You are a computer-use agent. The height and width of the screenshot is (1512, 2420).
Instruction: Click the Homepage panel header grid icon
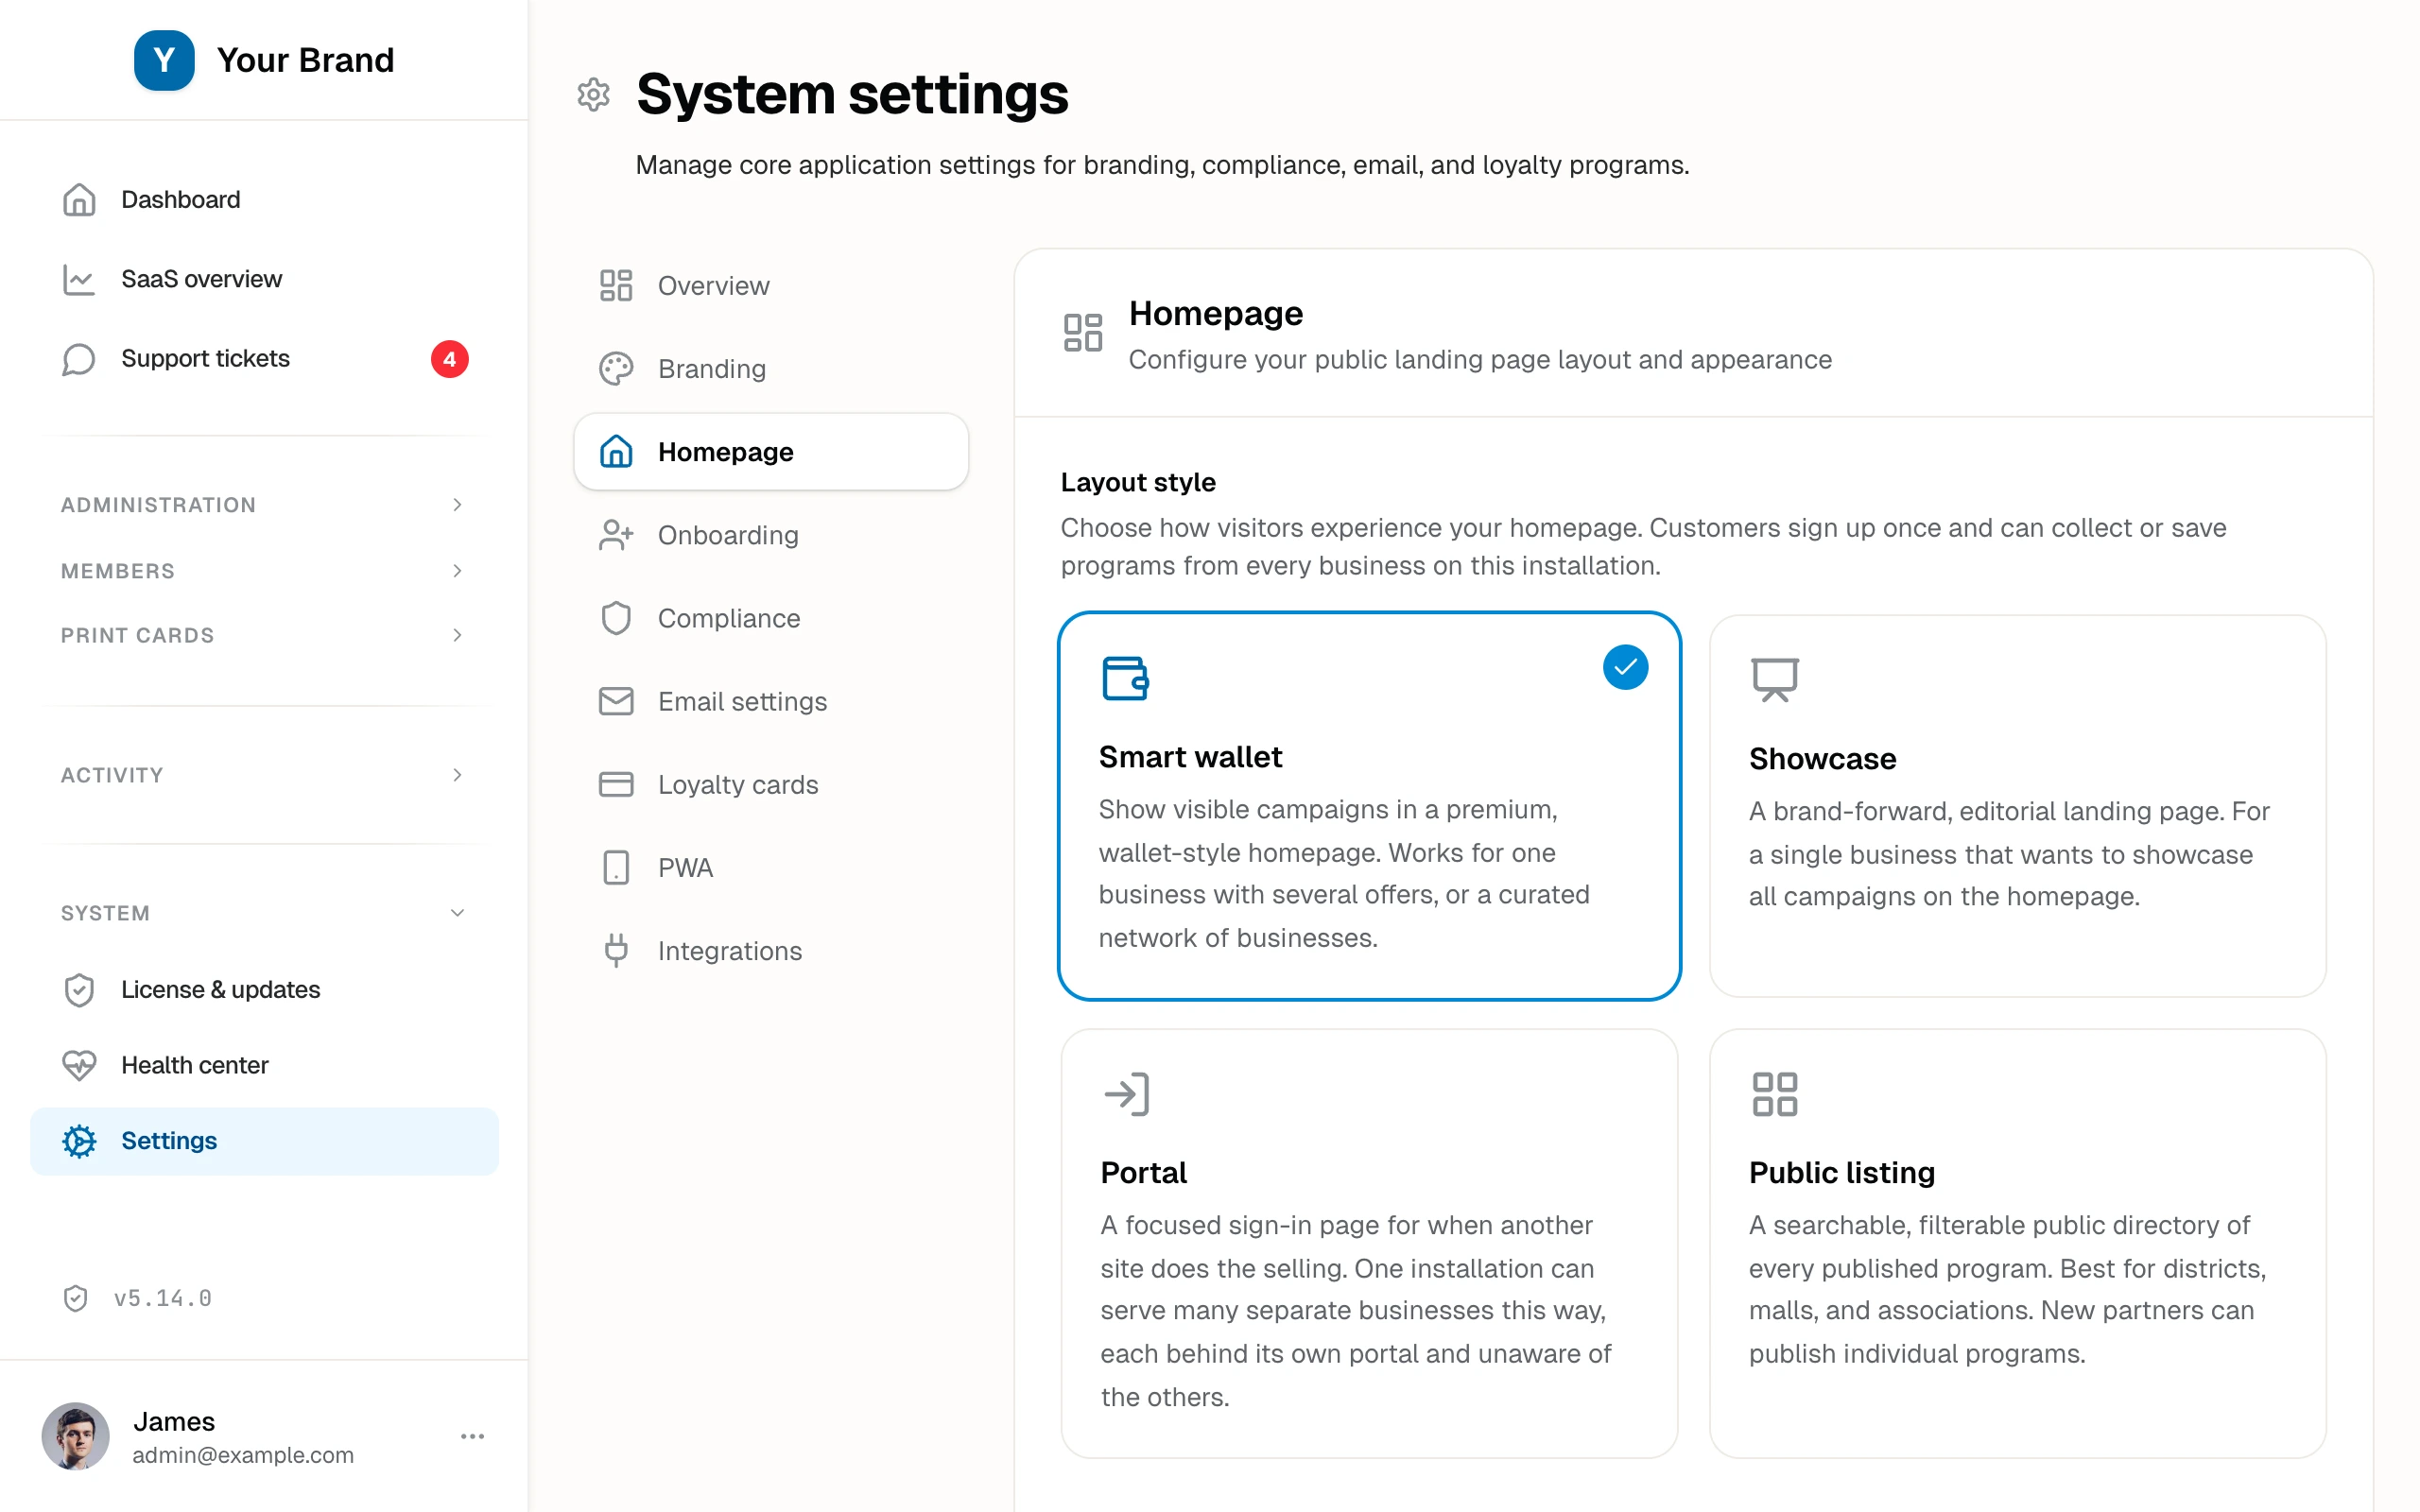[1083, 333]
